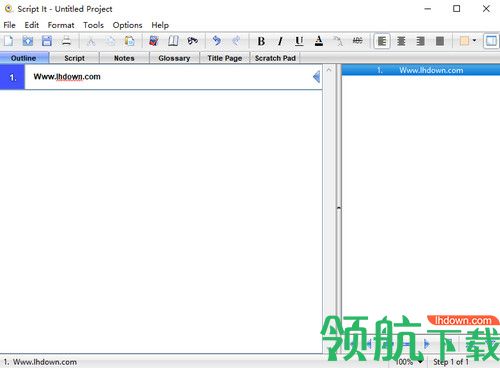Open the Help menu
The width and height of the screenshot is (500, 368).
[160, 25]
